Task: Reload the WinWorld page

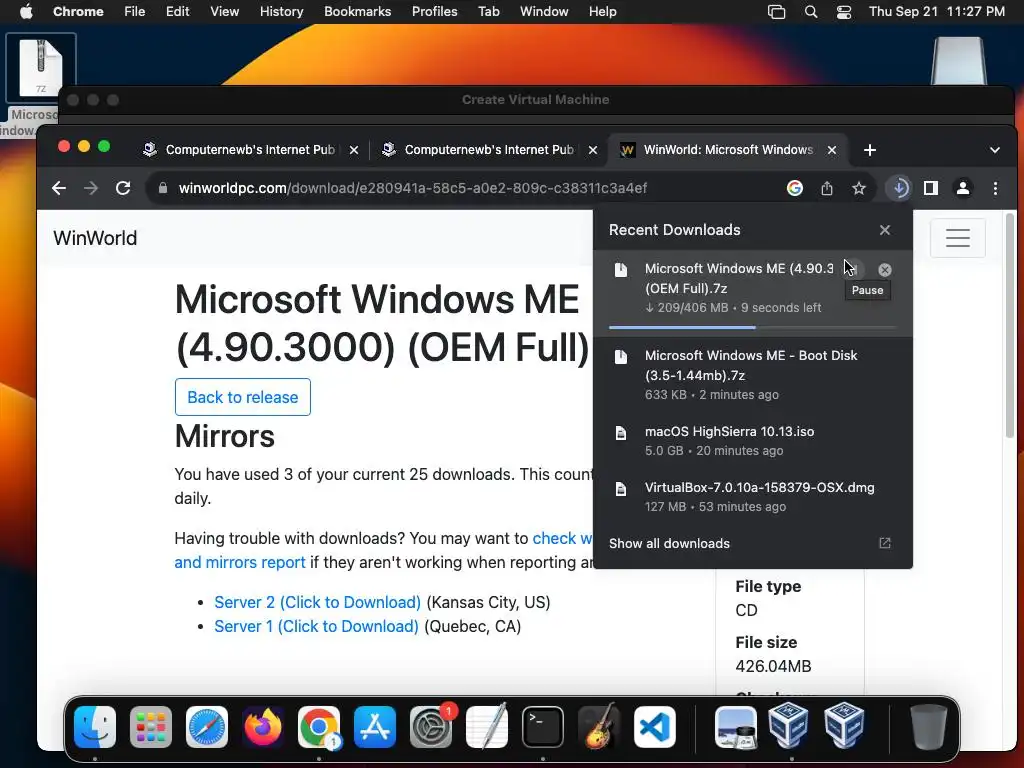Action: click(x=123, y=188)
